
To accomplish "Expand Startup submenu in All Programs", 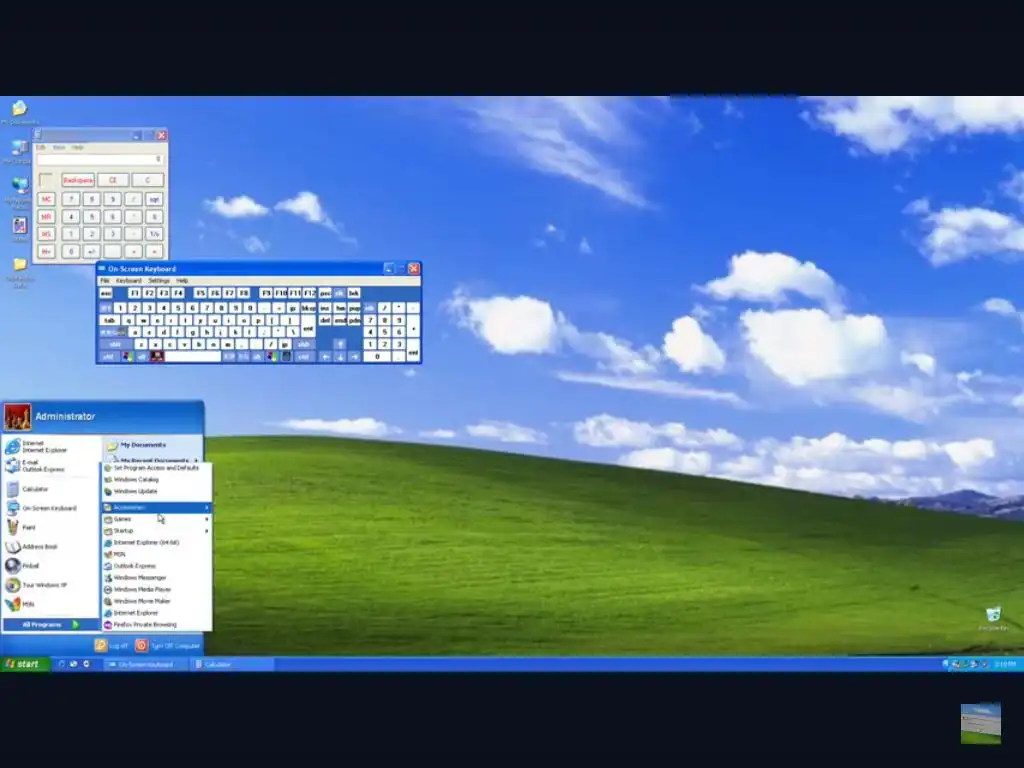I will [x=157, y=531].
